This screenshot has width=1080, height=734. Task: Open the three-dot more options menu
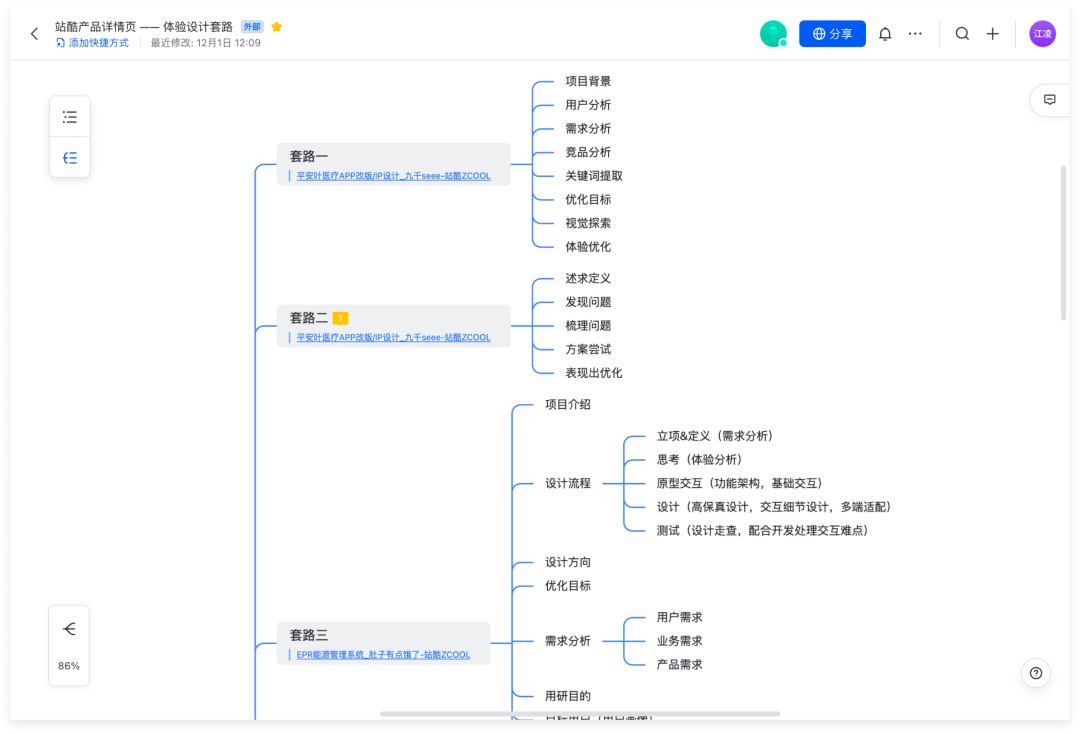915,34
